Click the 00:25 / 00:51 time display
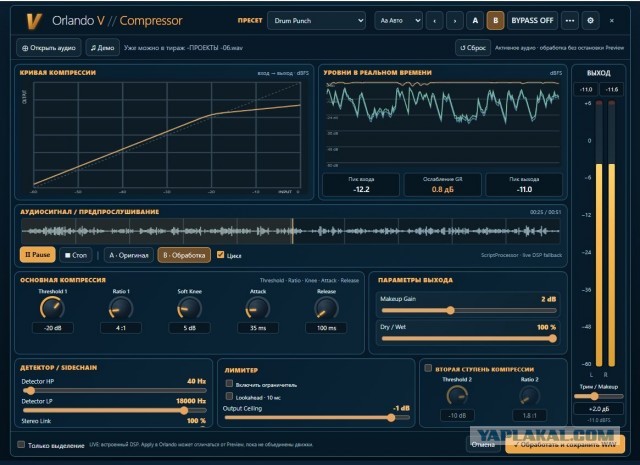 545,212
